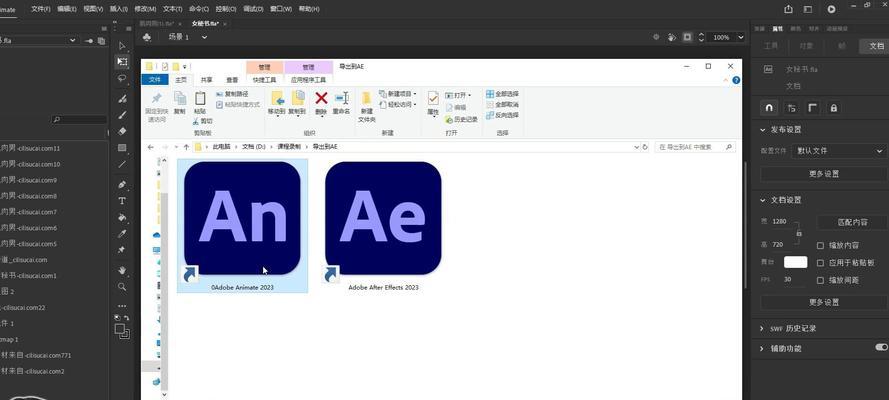Viewport: 889px width, 400px height.
Task: Select the Line tool
Action: tap(122, 164)
